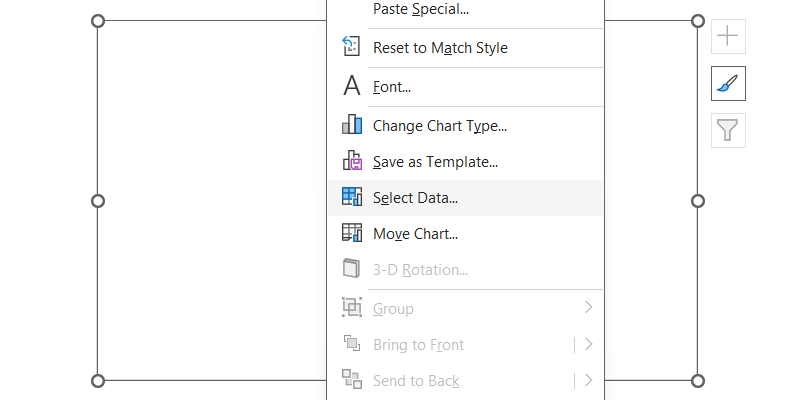Expand the Send to Back submenu arrow
The image size is (800, 400).
[x=589, y=380]
